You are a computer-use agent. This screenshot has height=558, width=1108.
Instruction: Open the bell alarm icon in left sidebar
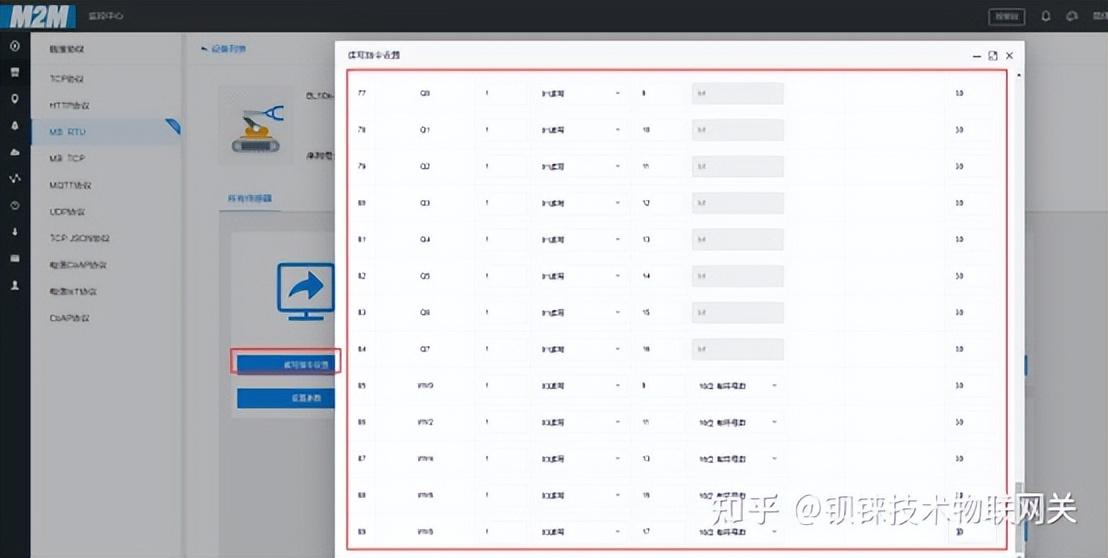15,126
